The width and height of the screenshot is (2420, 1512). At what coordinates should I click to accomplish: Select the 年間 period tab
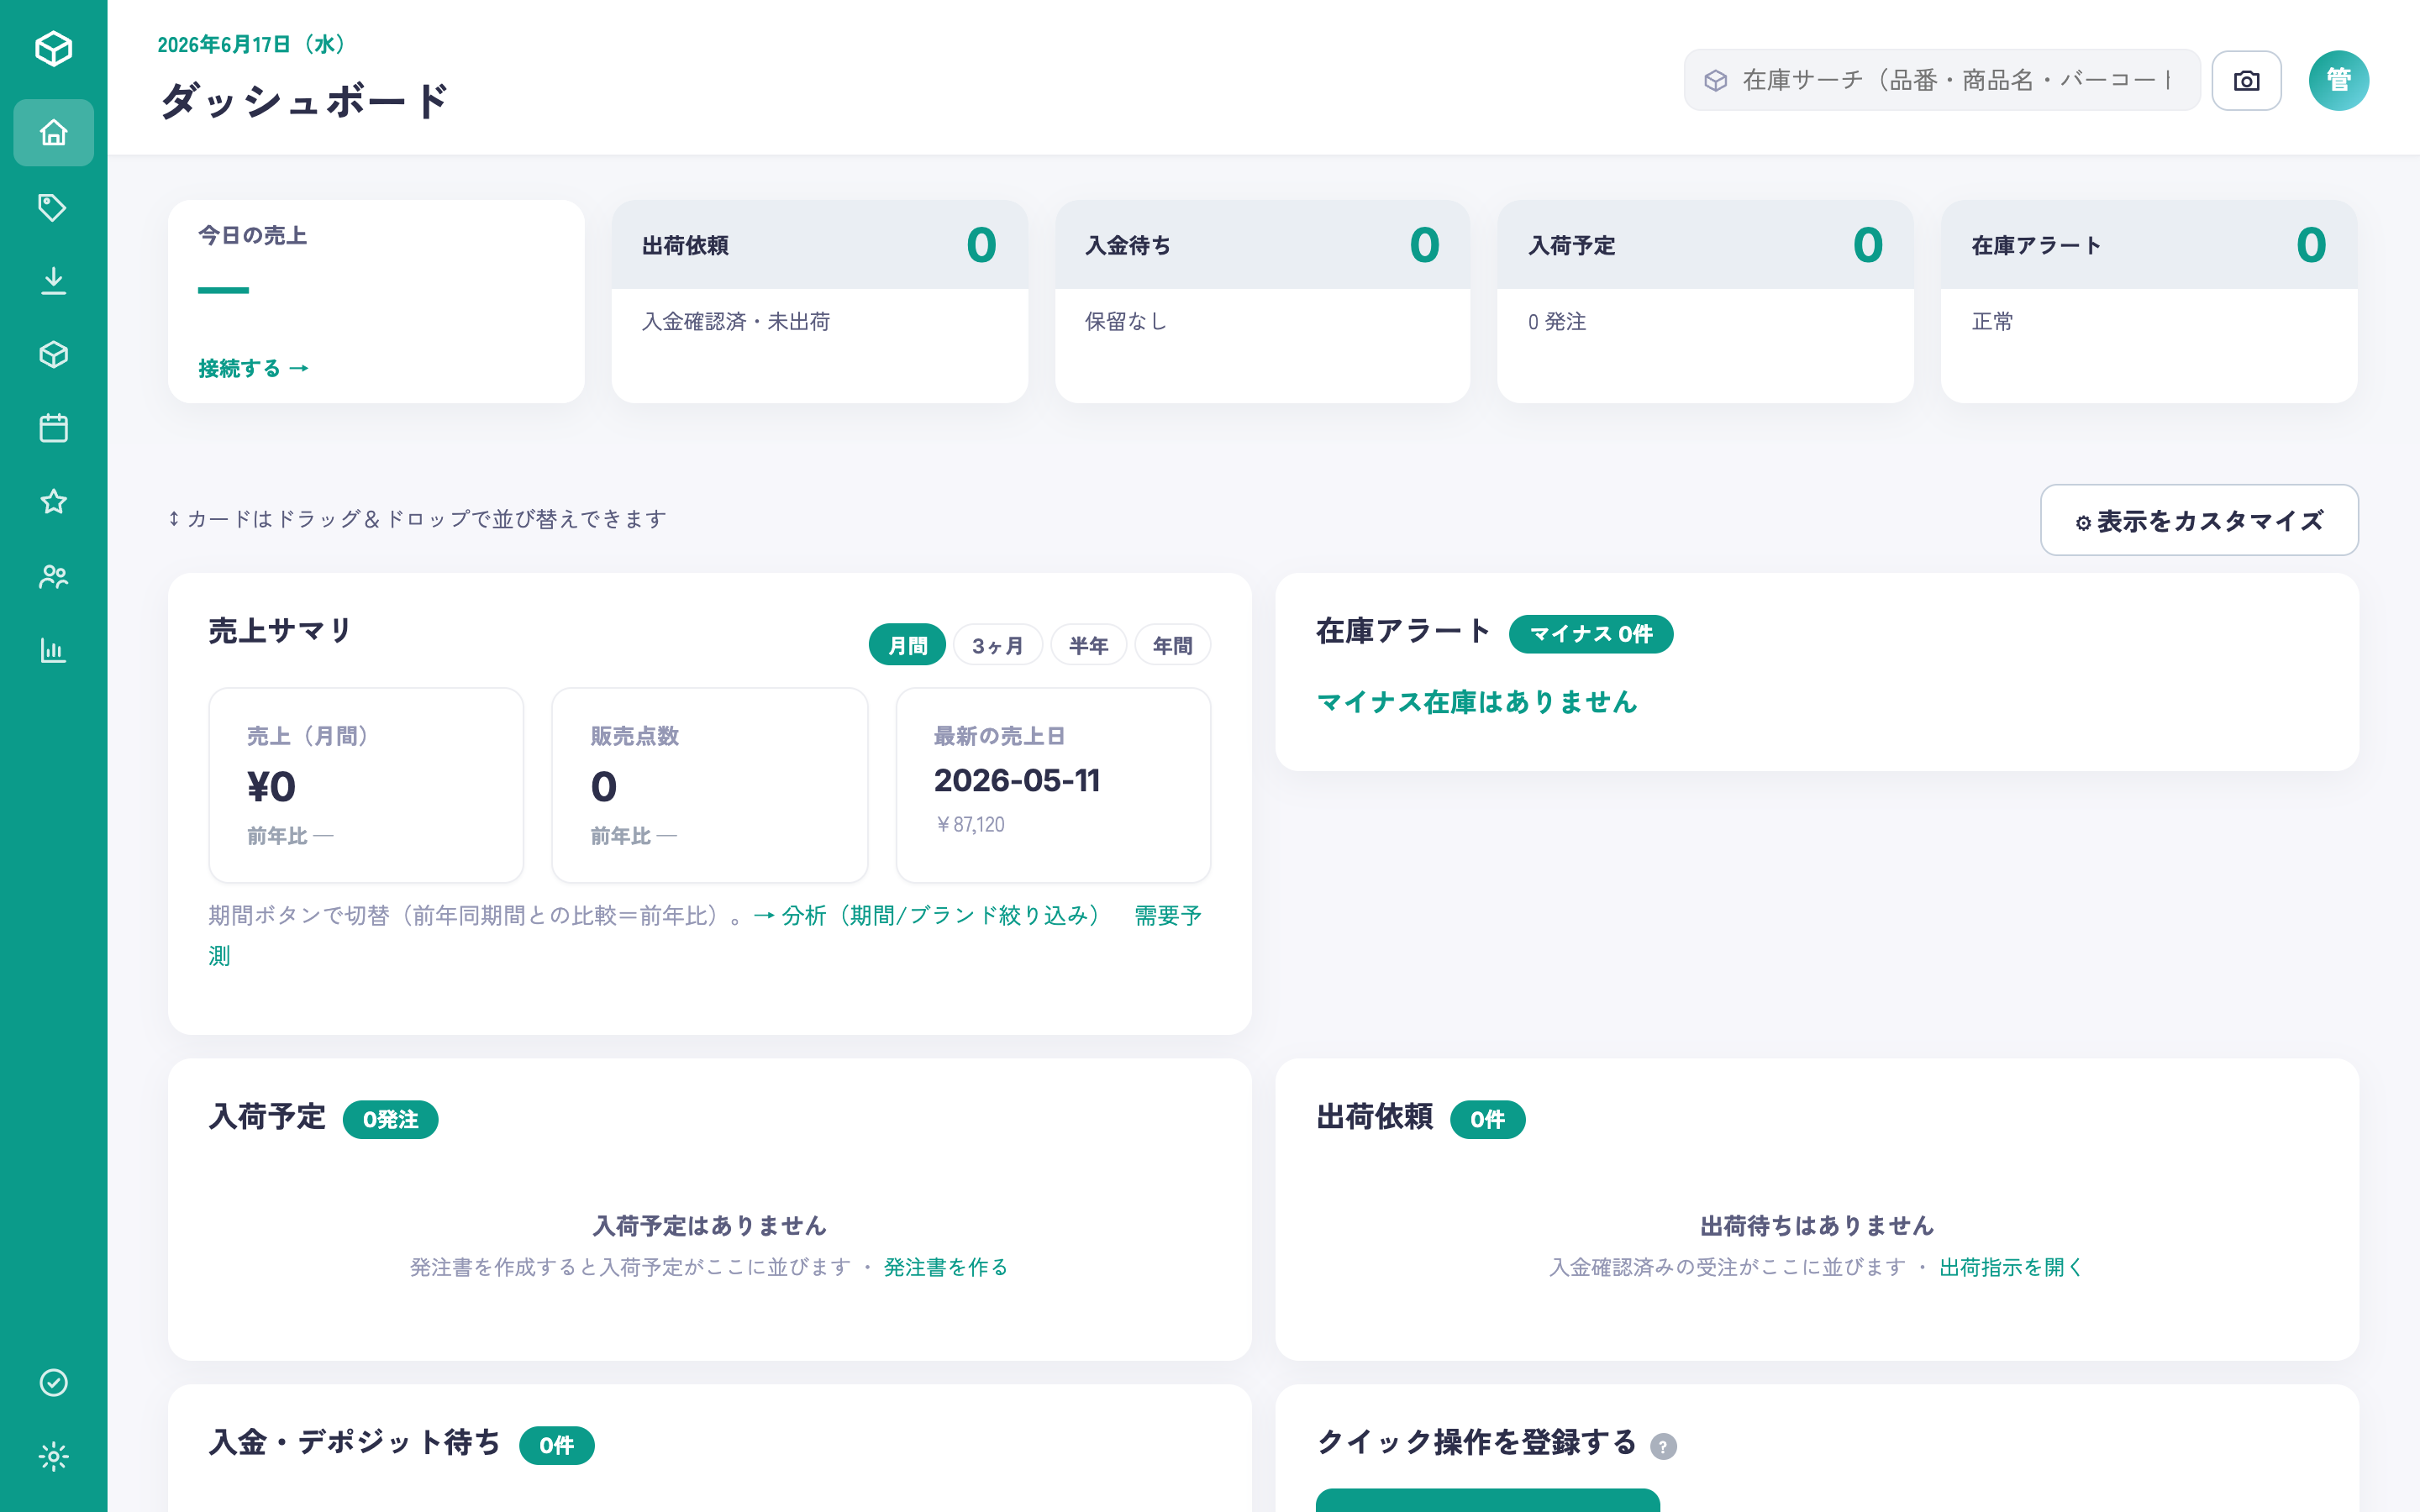pyautogui.click(x=1172, y=646)
